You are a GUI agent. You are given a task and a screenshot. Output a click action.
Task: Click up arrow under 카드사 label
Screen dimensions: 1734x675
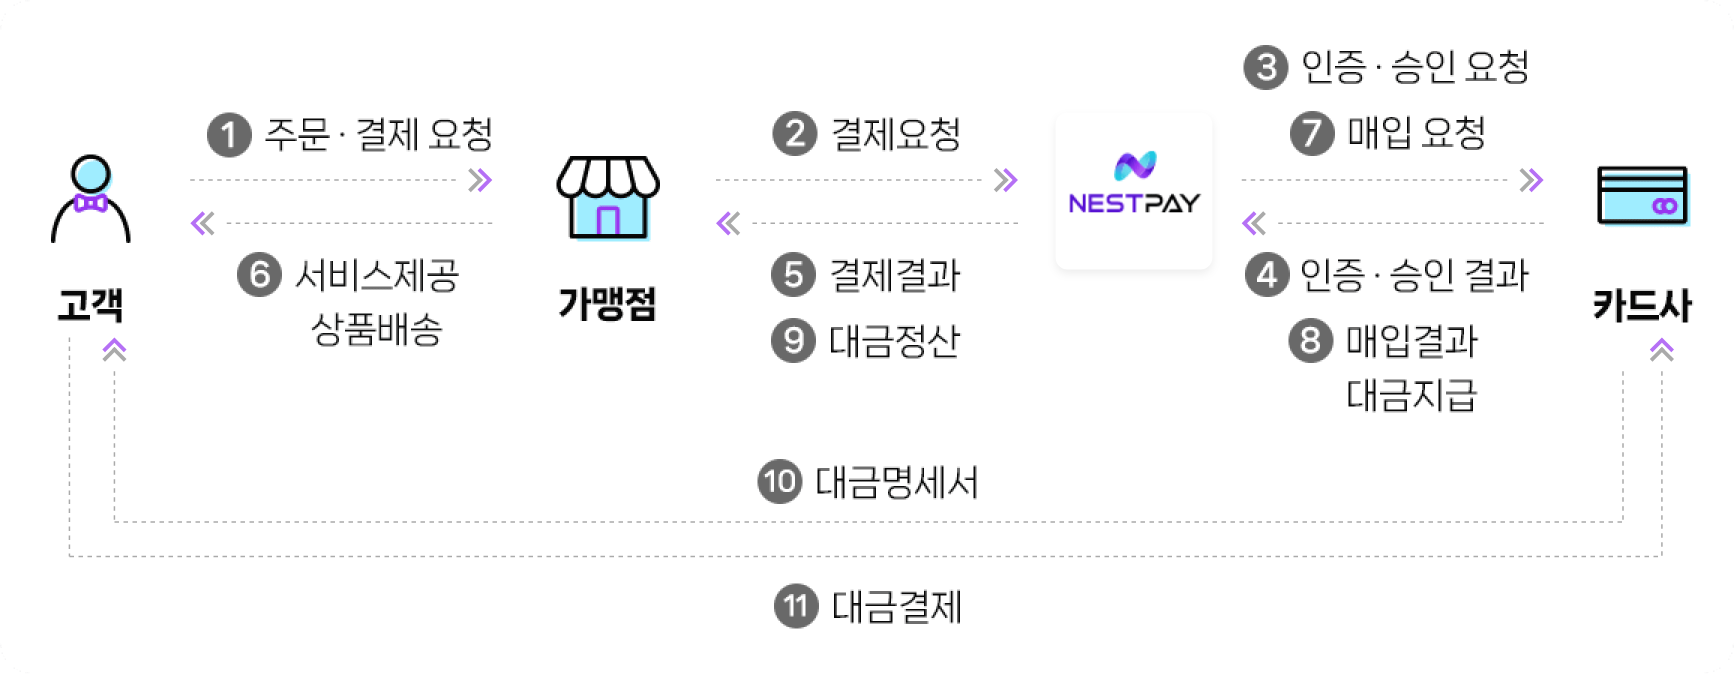coord(1662,349)
